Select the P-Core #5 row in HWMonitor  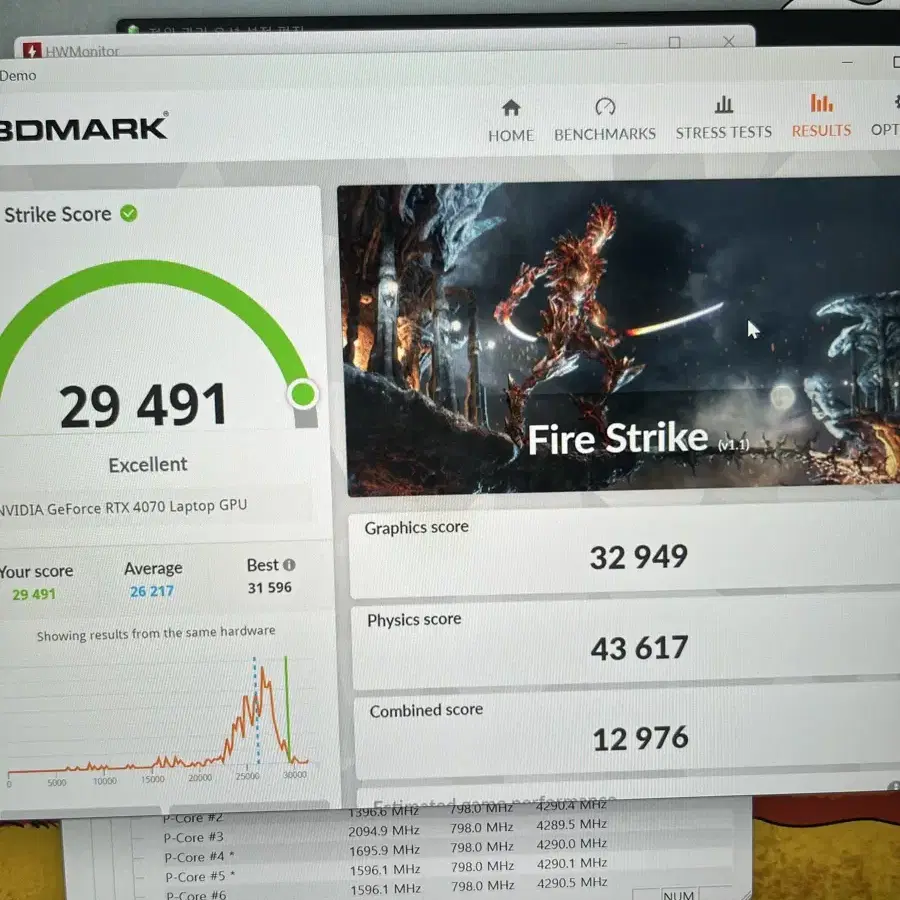click(386, 871)
